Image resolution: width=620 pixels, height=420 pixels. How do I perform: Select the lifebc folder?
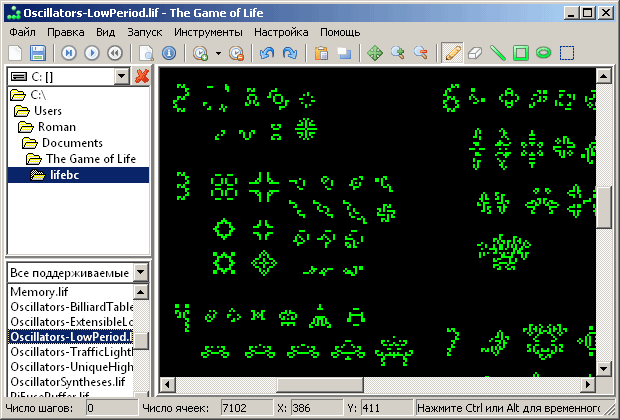(x=78, y=175)
